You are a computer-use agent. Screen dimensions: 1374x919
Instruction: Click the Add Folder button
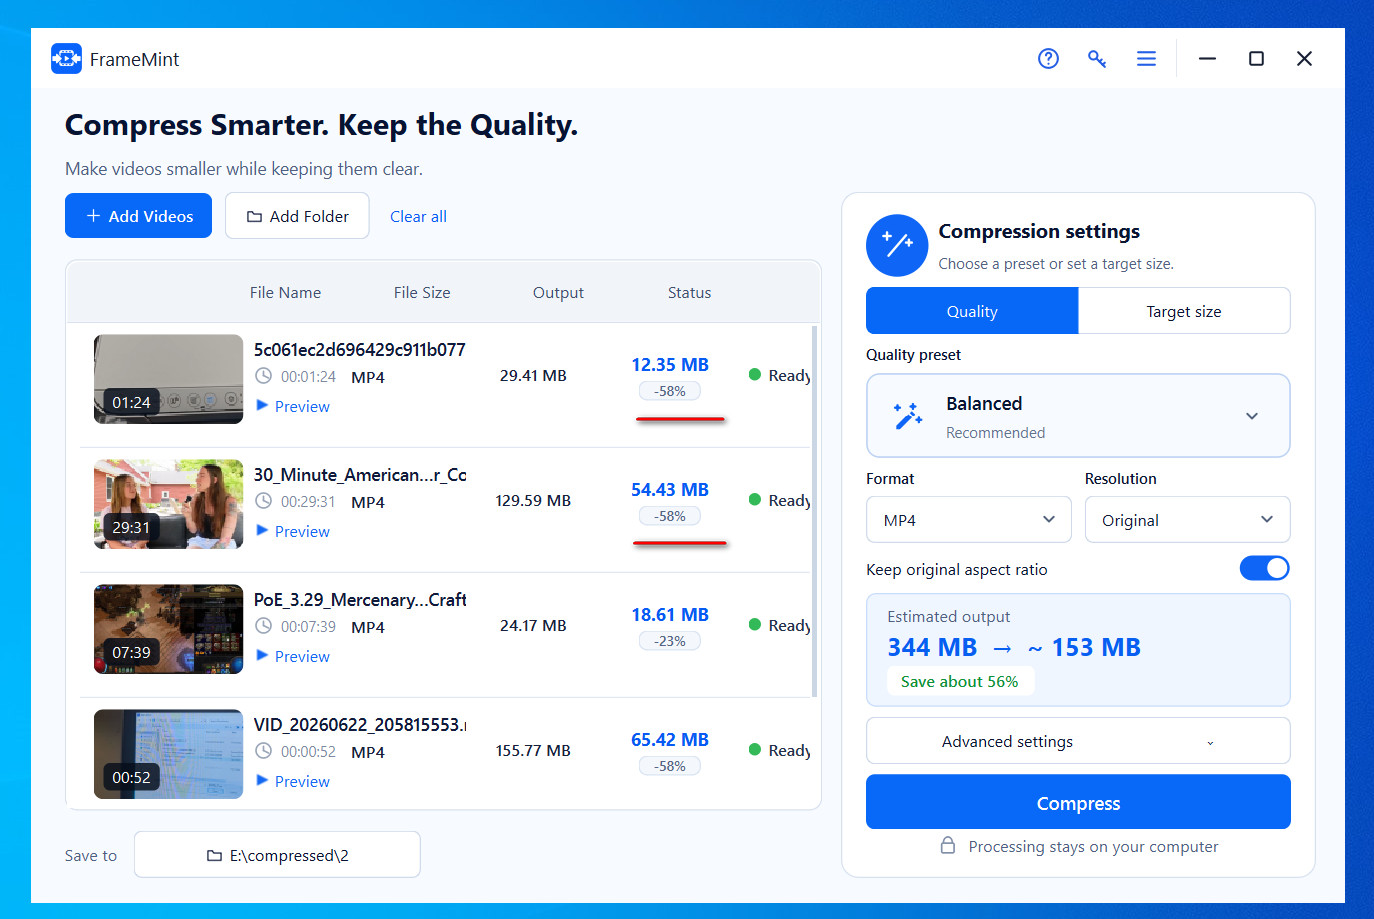297,216
